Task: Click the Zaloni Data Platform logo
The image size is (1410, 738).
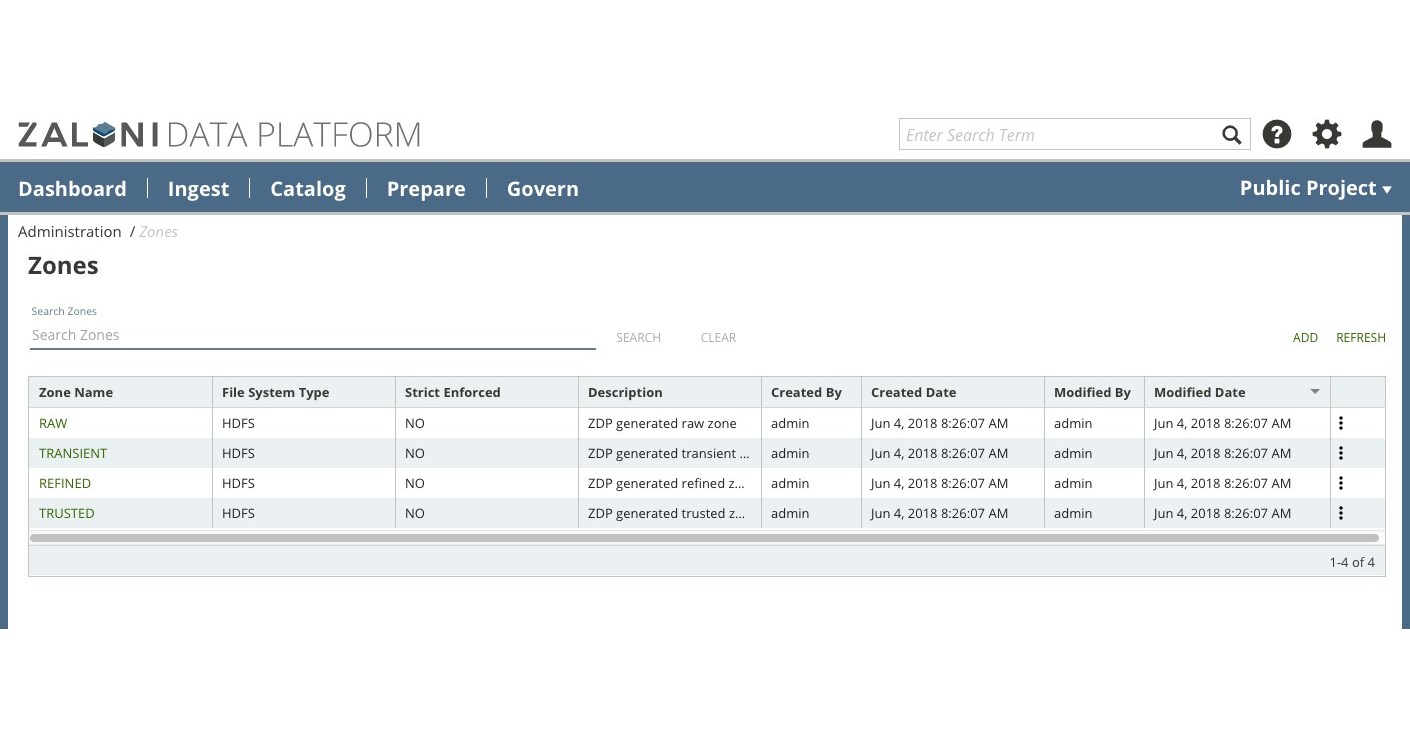Action: click(219, 133)
